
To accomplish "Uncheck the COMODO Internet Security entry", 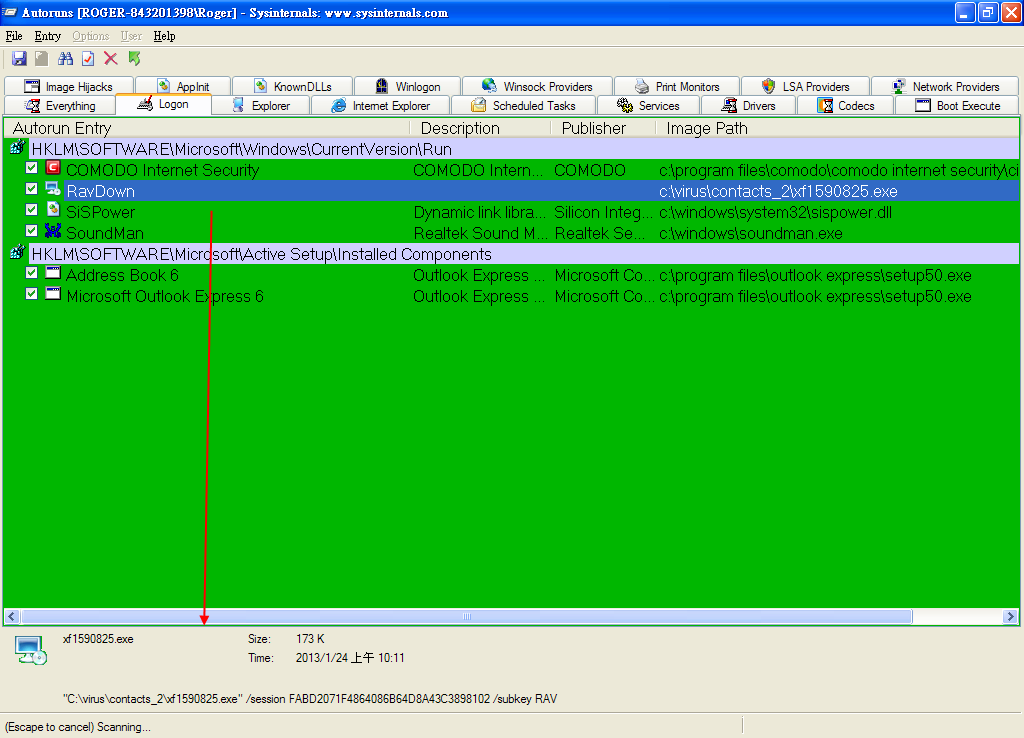I will [31, 168].
